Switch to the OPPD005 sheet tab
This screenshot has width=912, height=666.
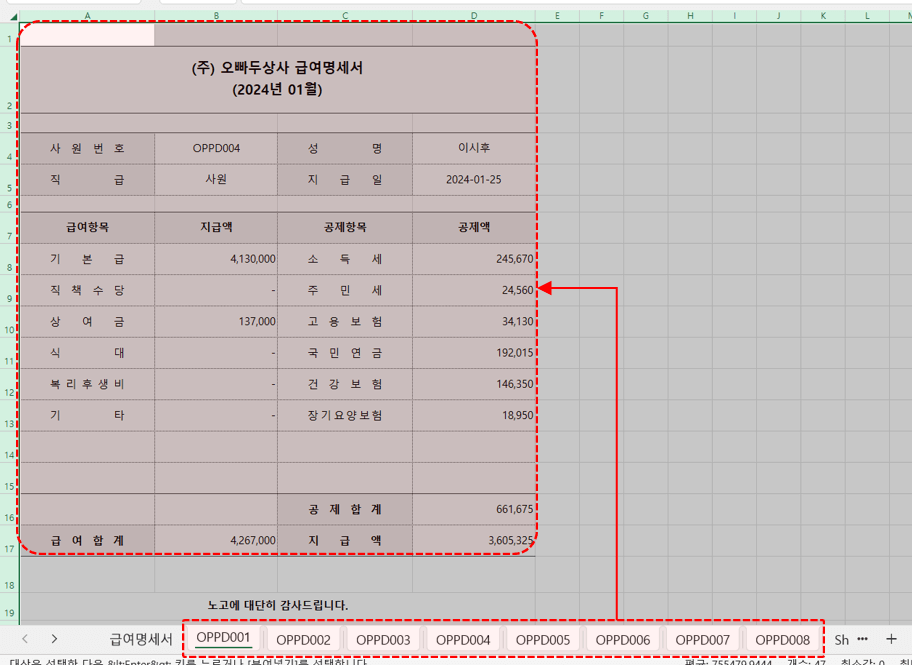tap(543, 640)
